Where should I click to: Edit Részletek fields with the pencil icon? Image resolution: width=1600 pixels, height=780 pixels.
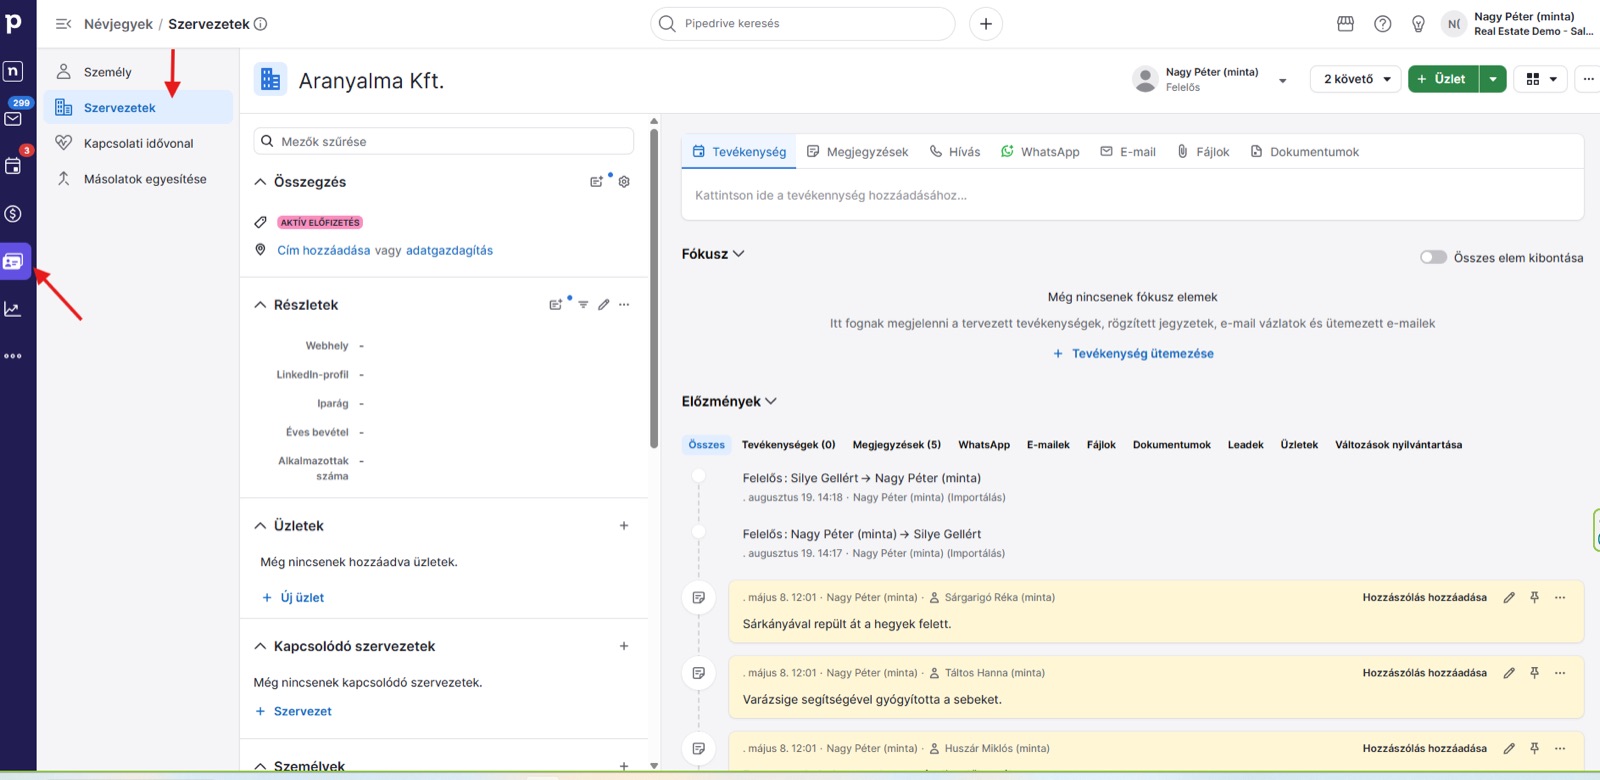(x=604, y=305)
